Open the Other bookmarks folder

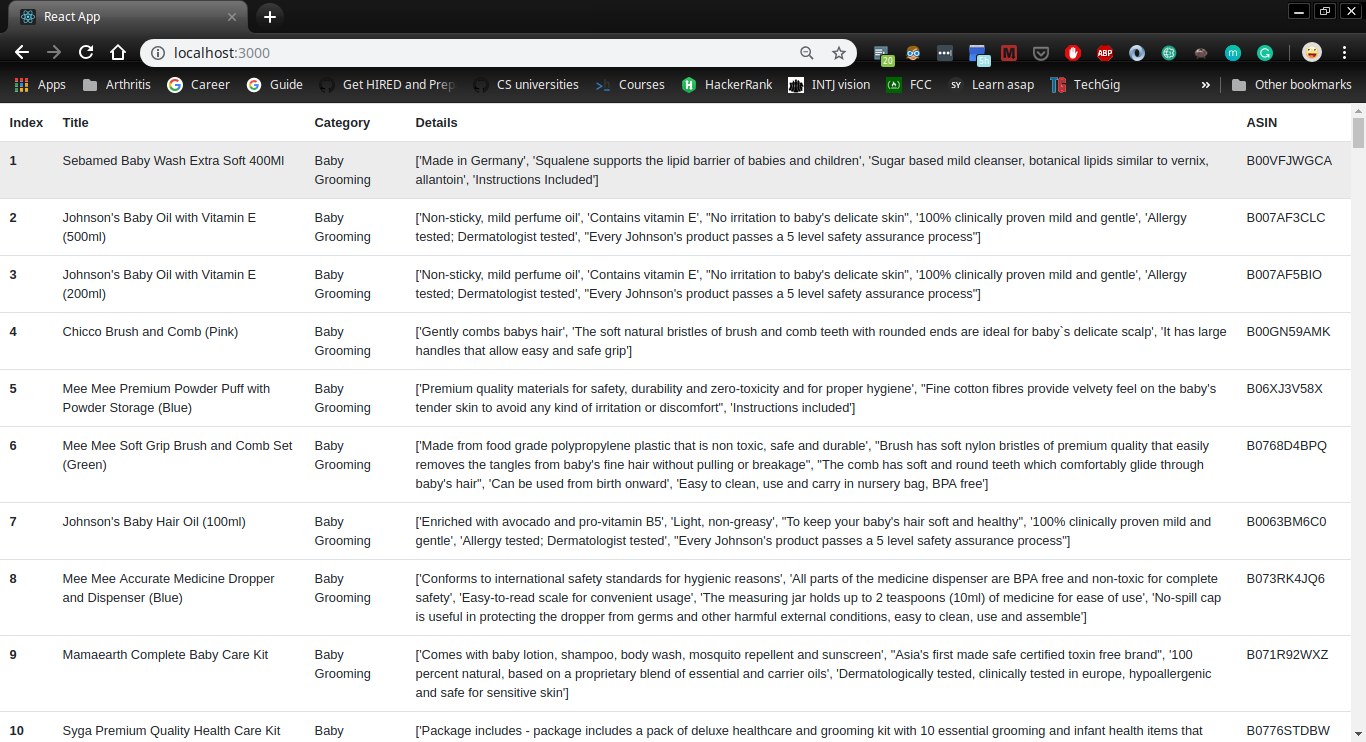[1291, 85]
